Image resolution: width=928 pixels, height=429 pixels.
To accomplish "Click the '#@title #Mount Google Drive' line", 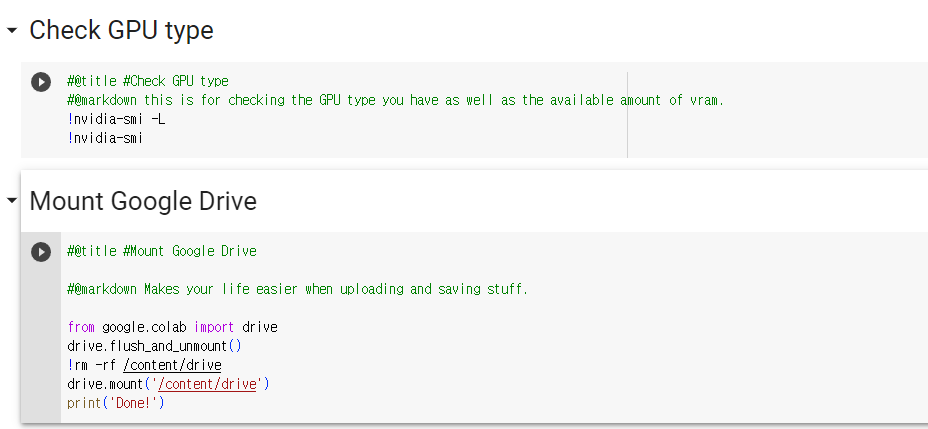I will pyautogui.click(x=162, y=251).
